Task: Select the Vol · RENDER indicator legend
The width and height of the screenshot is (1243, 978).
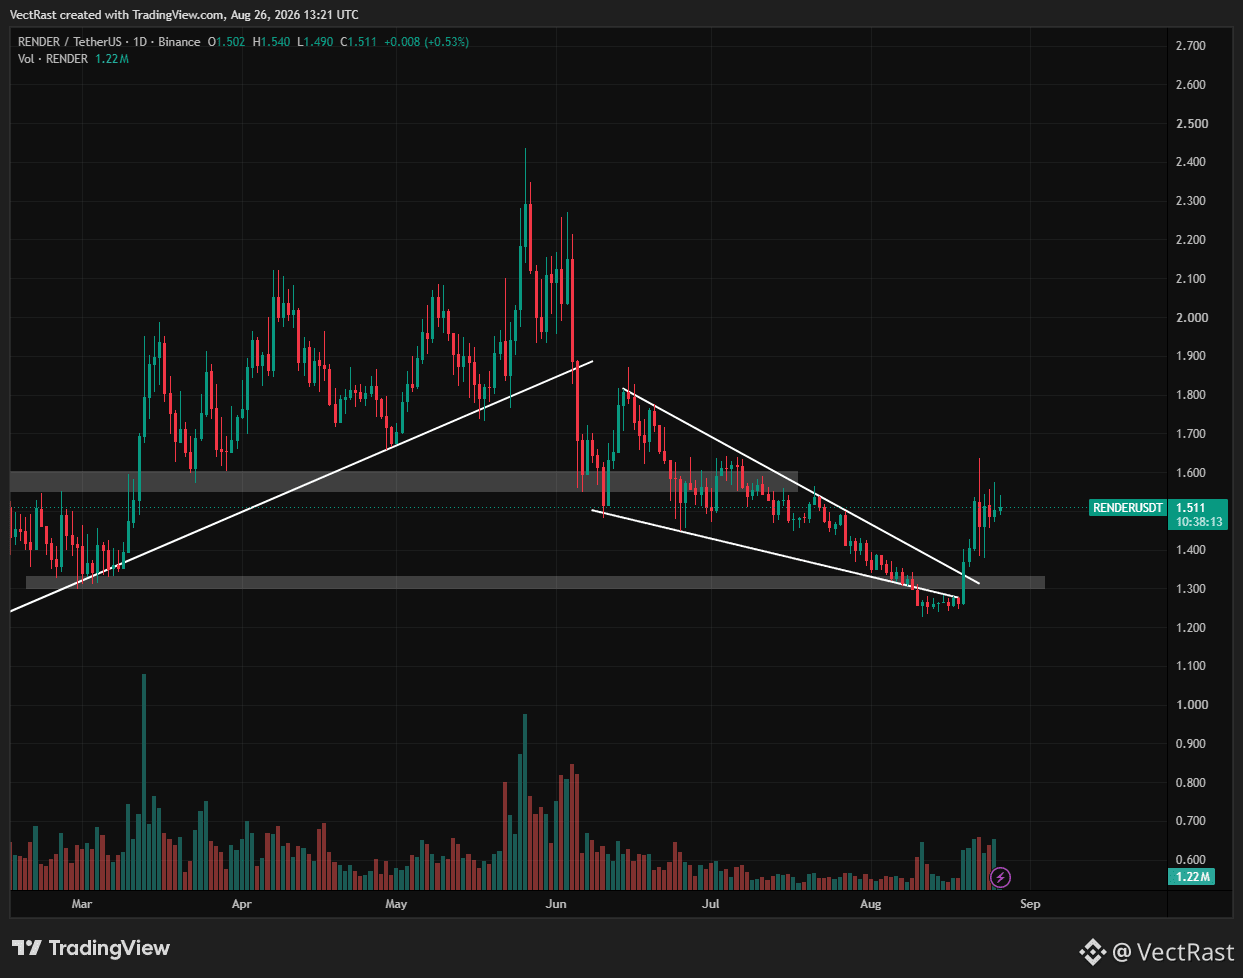Action: tap(53, 59)
